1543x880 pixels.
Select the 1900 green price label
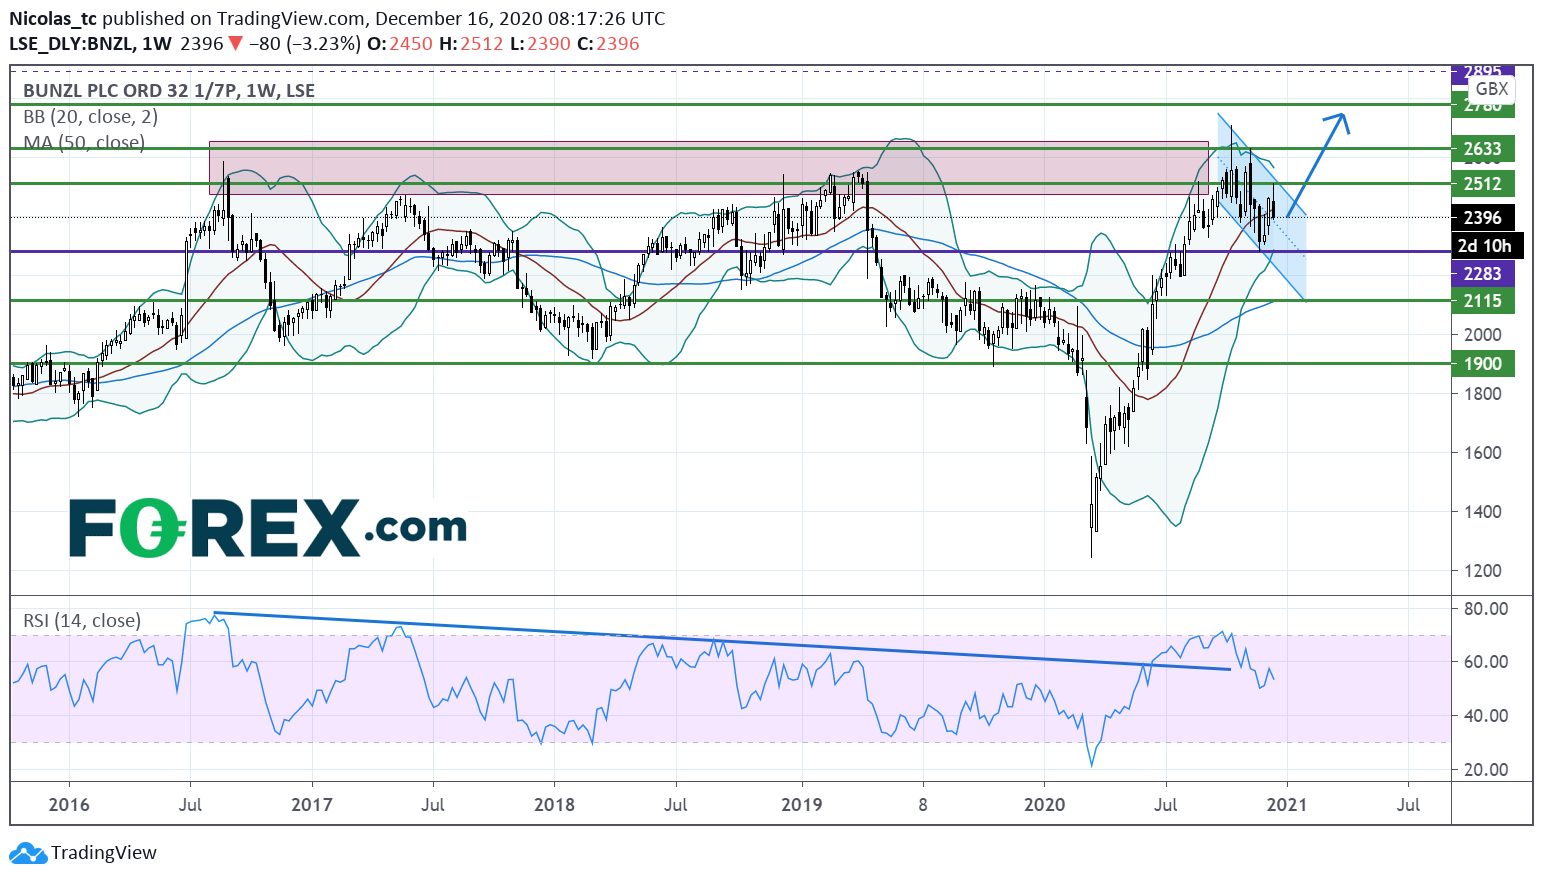pos(1482,364)
